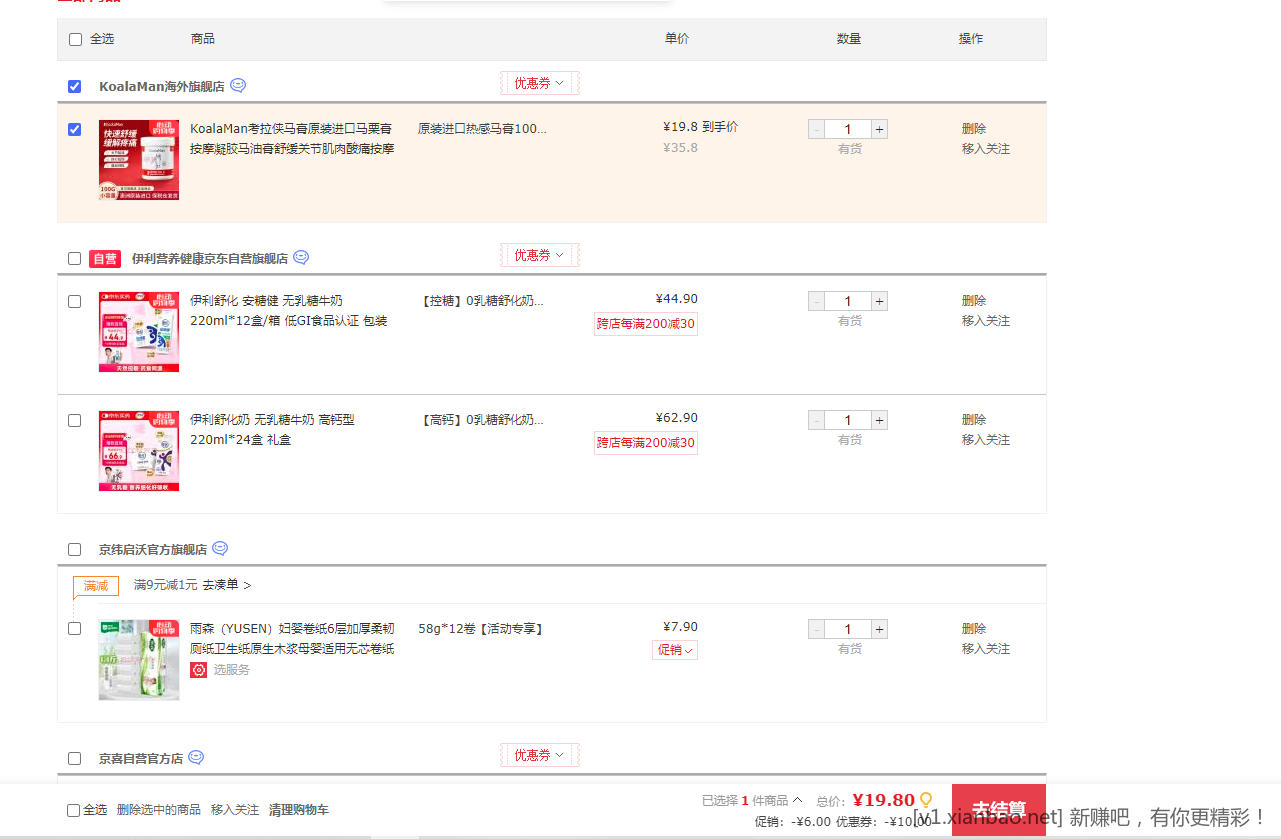Open the 选服务 service icon for YUSEN tissue
The height and width of the screenshot is (839, 1281).
click(x=199, y=669)
